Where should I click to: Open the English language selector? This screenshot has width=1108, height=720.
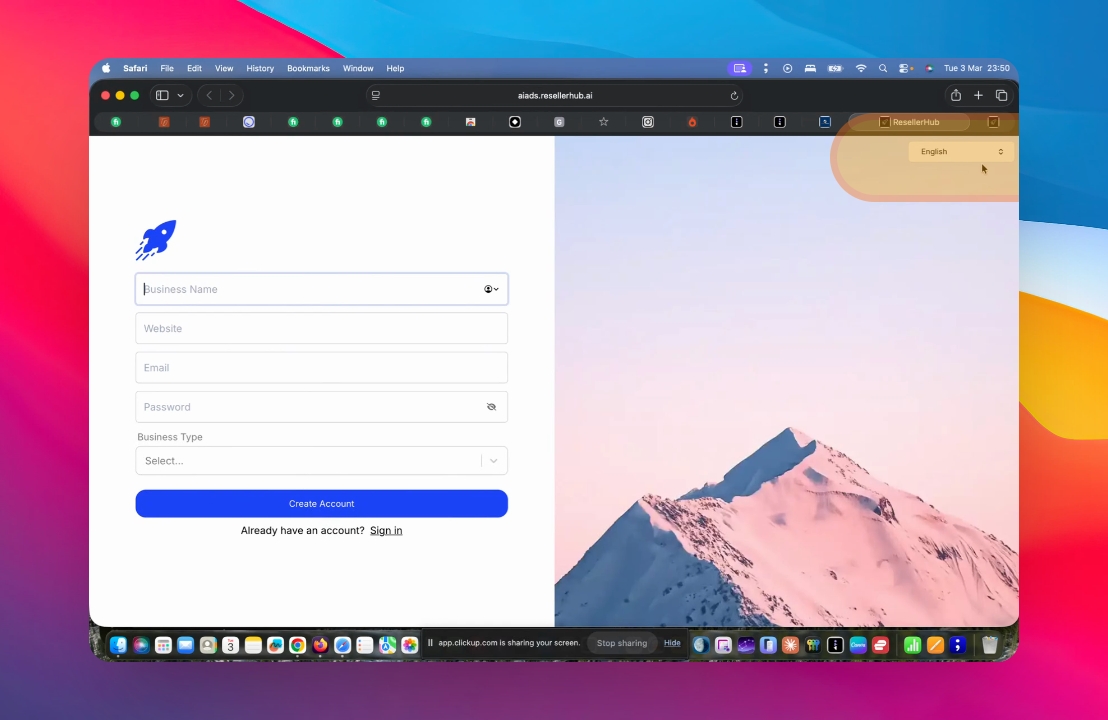(961, 152)
